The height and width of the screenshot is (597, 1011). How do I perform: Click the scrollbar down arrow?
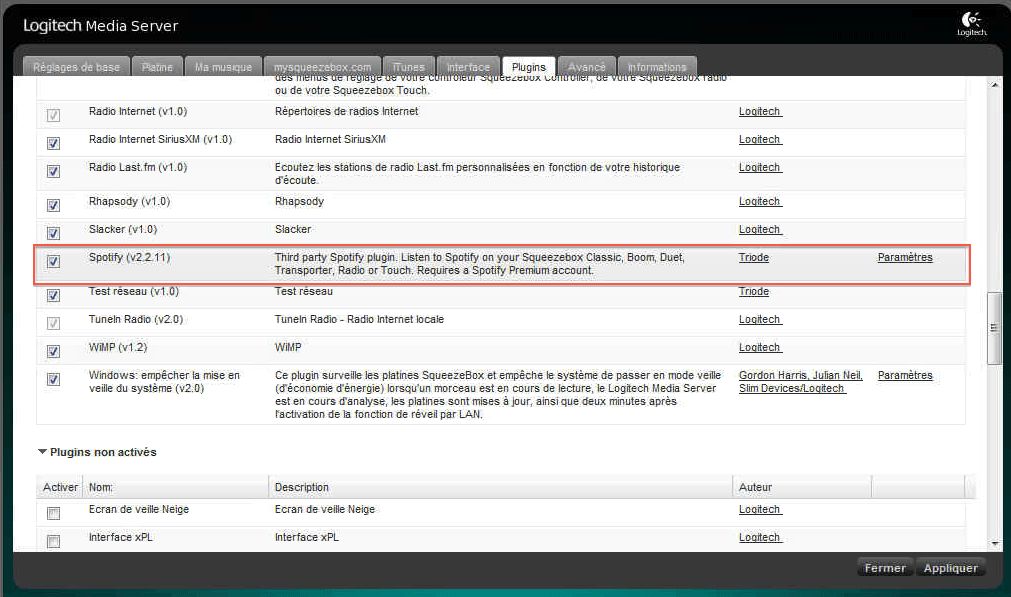pos(994,543)
